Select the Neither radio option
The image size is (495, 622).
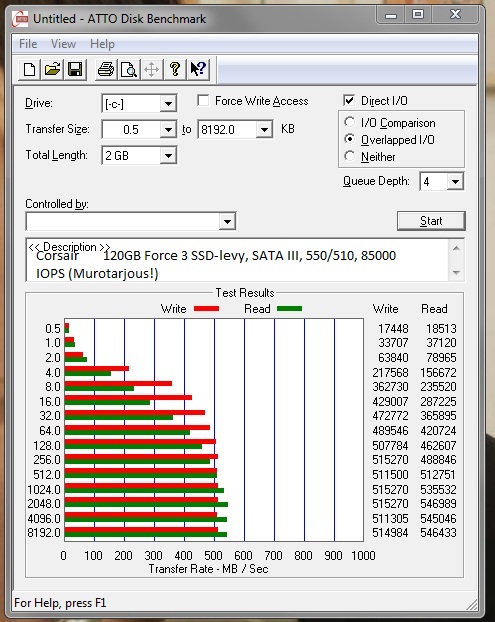pyautogui.click(x=349, y=156)
